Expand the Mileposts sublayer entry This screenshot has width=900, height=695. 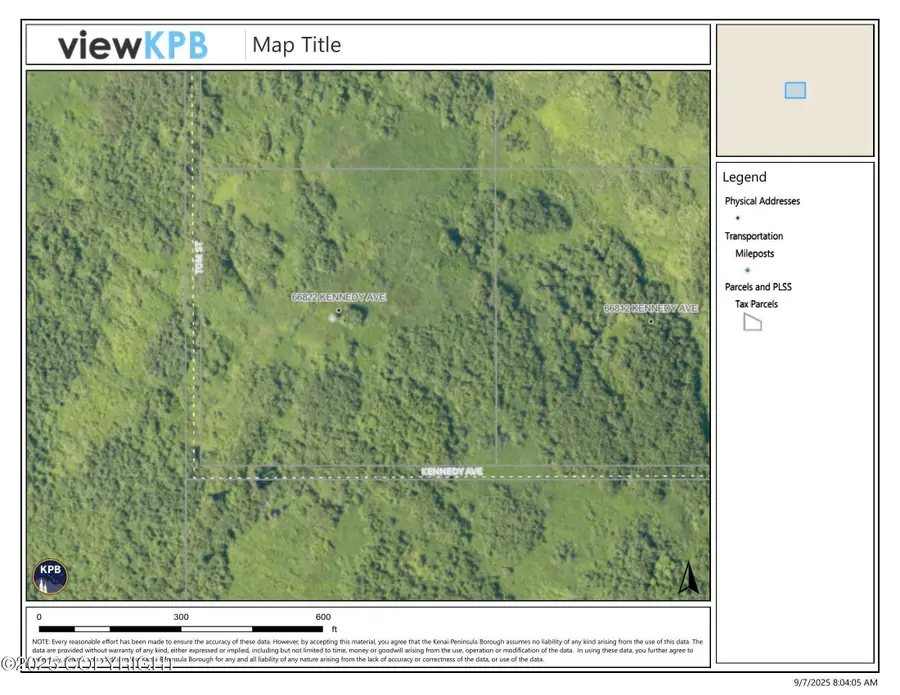[x=755, y=254]
